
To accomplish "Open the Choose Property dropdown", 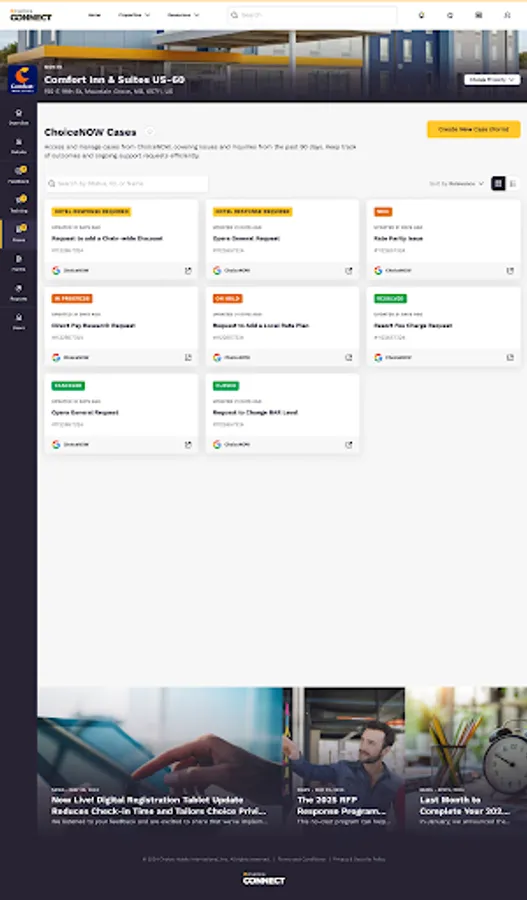I will pos(492,80).
